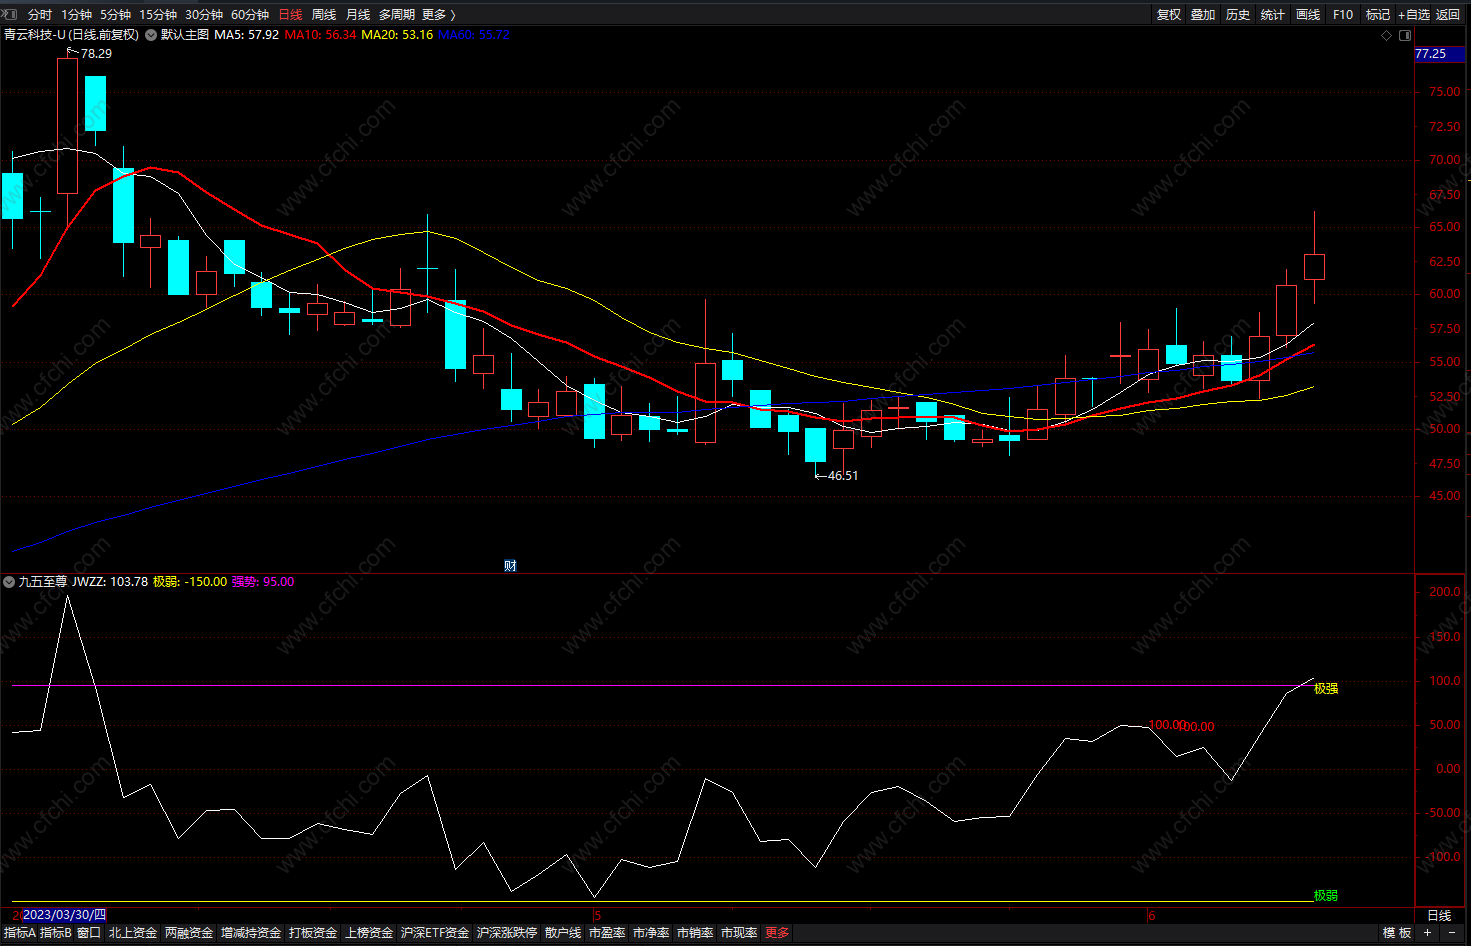This screenshot has height=946, width=1471.
Task: Select the 1分钟 period tab
Action: [x=77, y=14]
